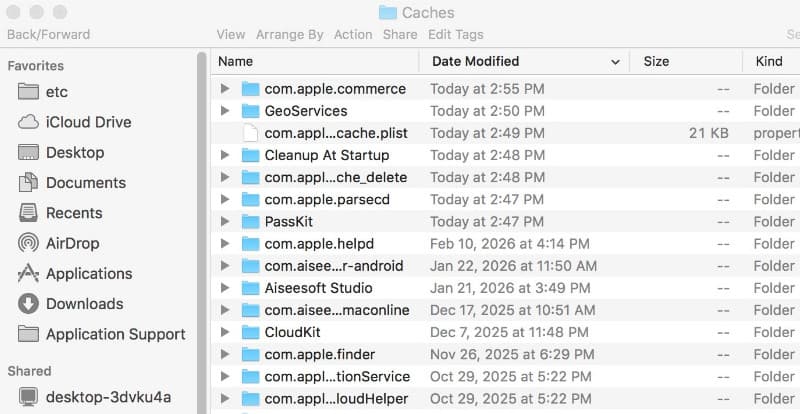Click the Favorites section heading

36,66
